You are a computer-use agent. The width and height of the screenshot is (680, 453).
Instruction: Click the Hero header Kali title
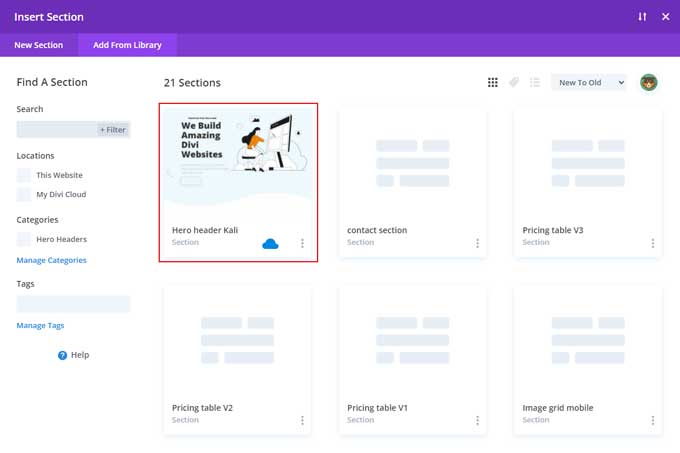(205, 230)
